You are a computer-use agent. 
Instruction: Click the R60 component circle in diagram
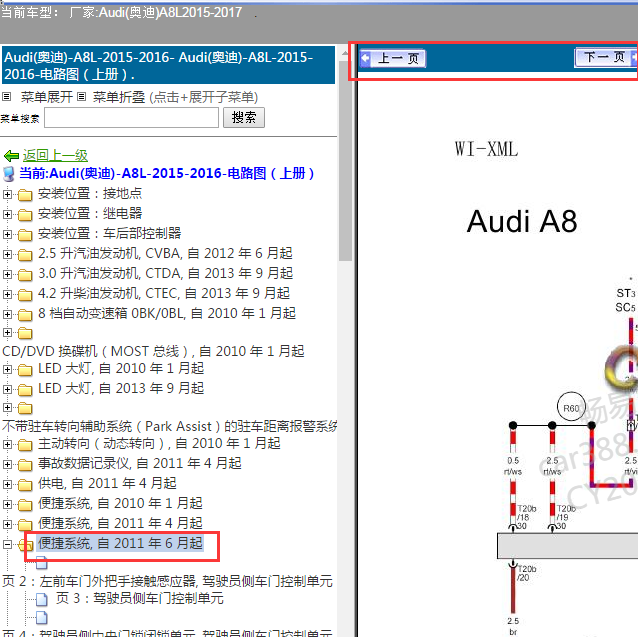[571, 407]
